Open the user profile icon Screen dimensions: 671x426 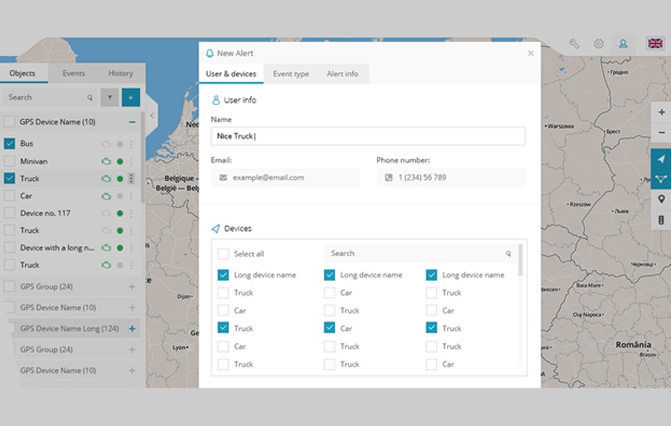click(x=624, y=44)
